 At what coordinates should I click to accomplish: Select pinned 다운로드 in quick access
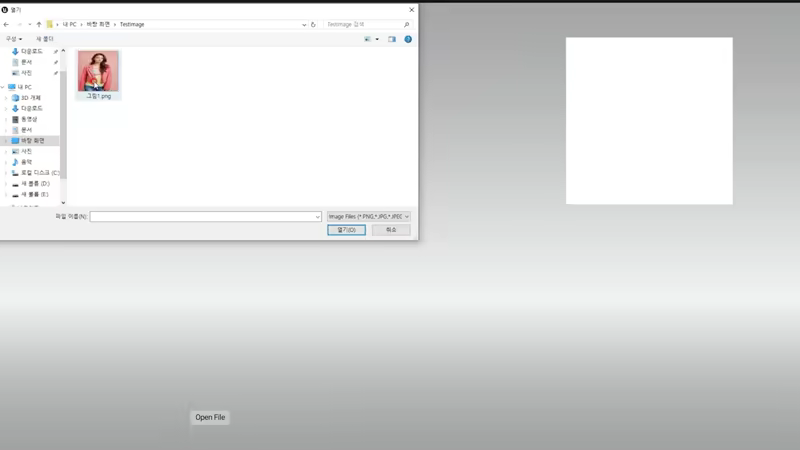[x=32, y=52]
